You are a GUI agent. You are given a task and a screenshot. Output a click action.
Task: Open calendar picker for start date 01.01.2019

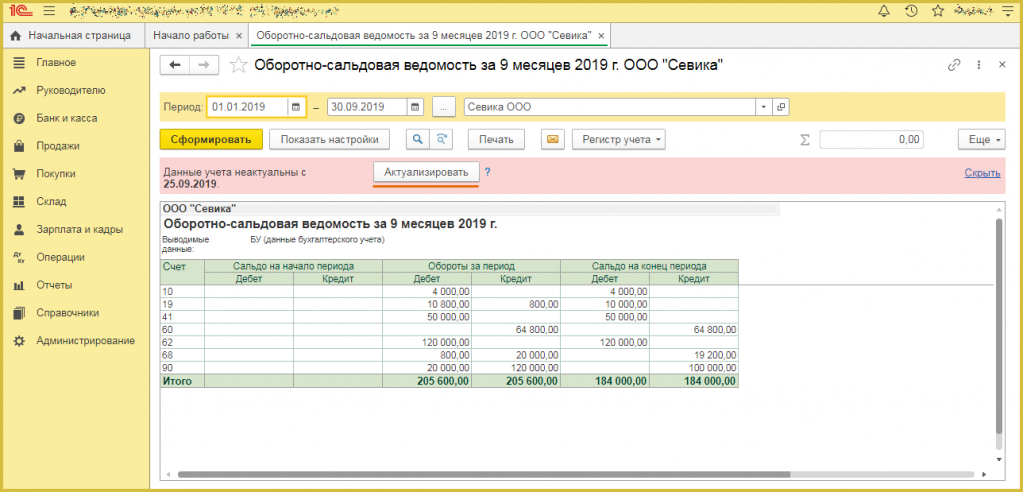tap(296, 107)
